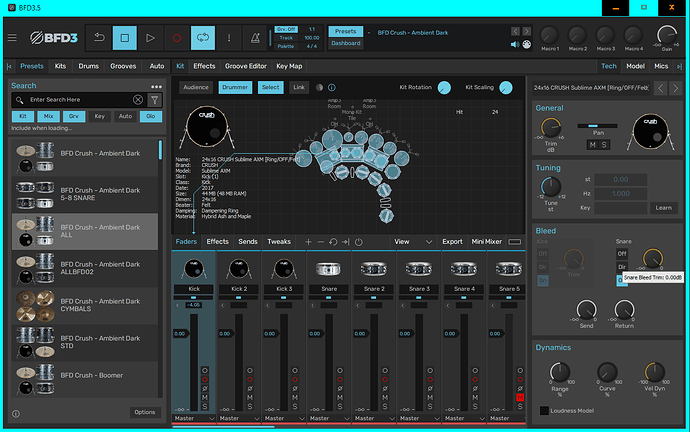Switch to the Grooves browser tab

[123, 66]
